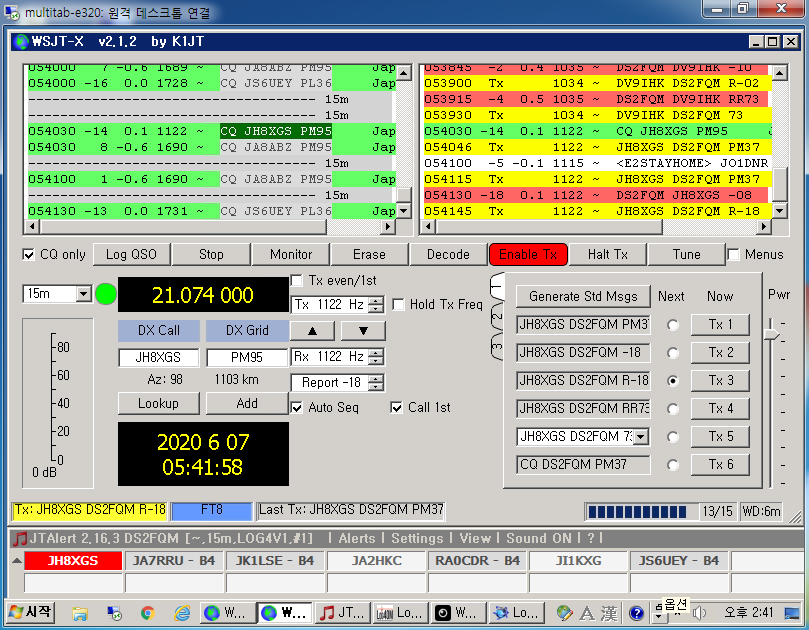Toggle the CQ only checkbox
The image size is (809, 630).
click(x=29, y=254)
